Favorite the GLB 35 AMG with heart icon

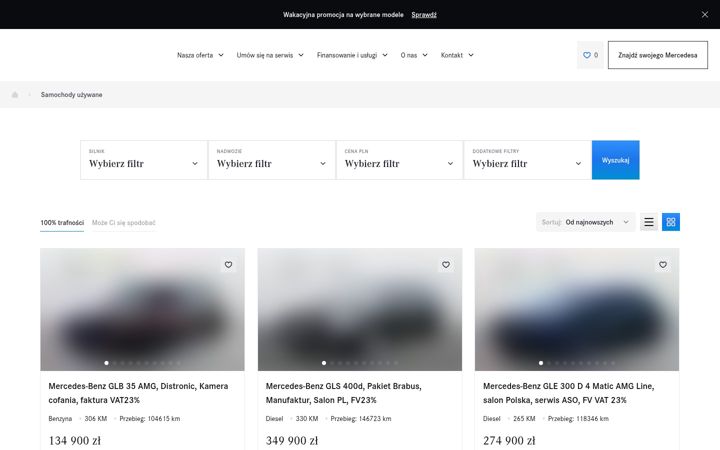click(228, 264)
